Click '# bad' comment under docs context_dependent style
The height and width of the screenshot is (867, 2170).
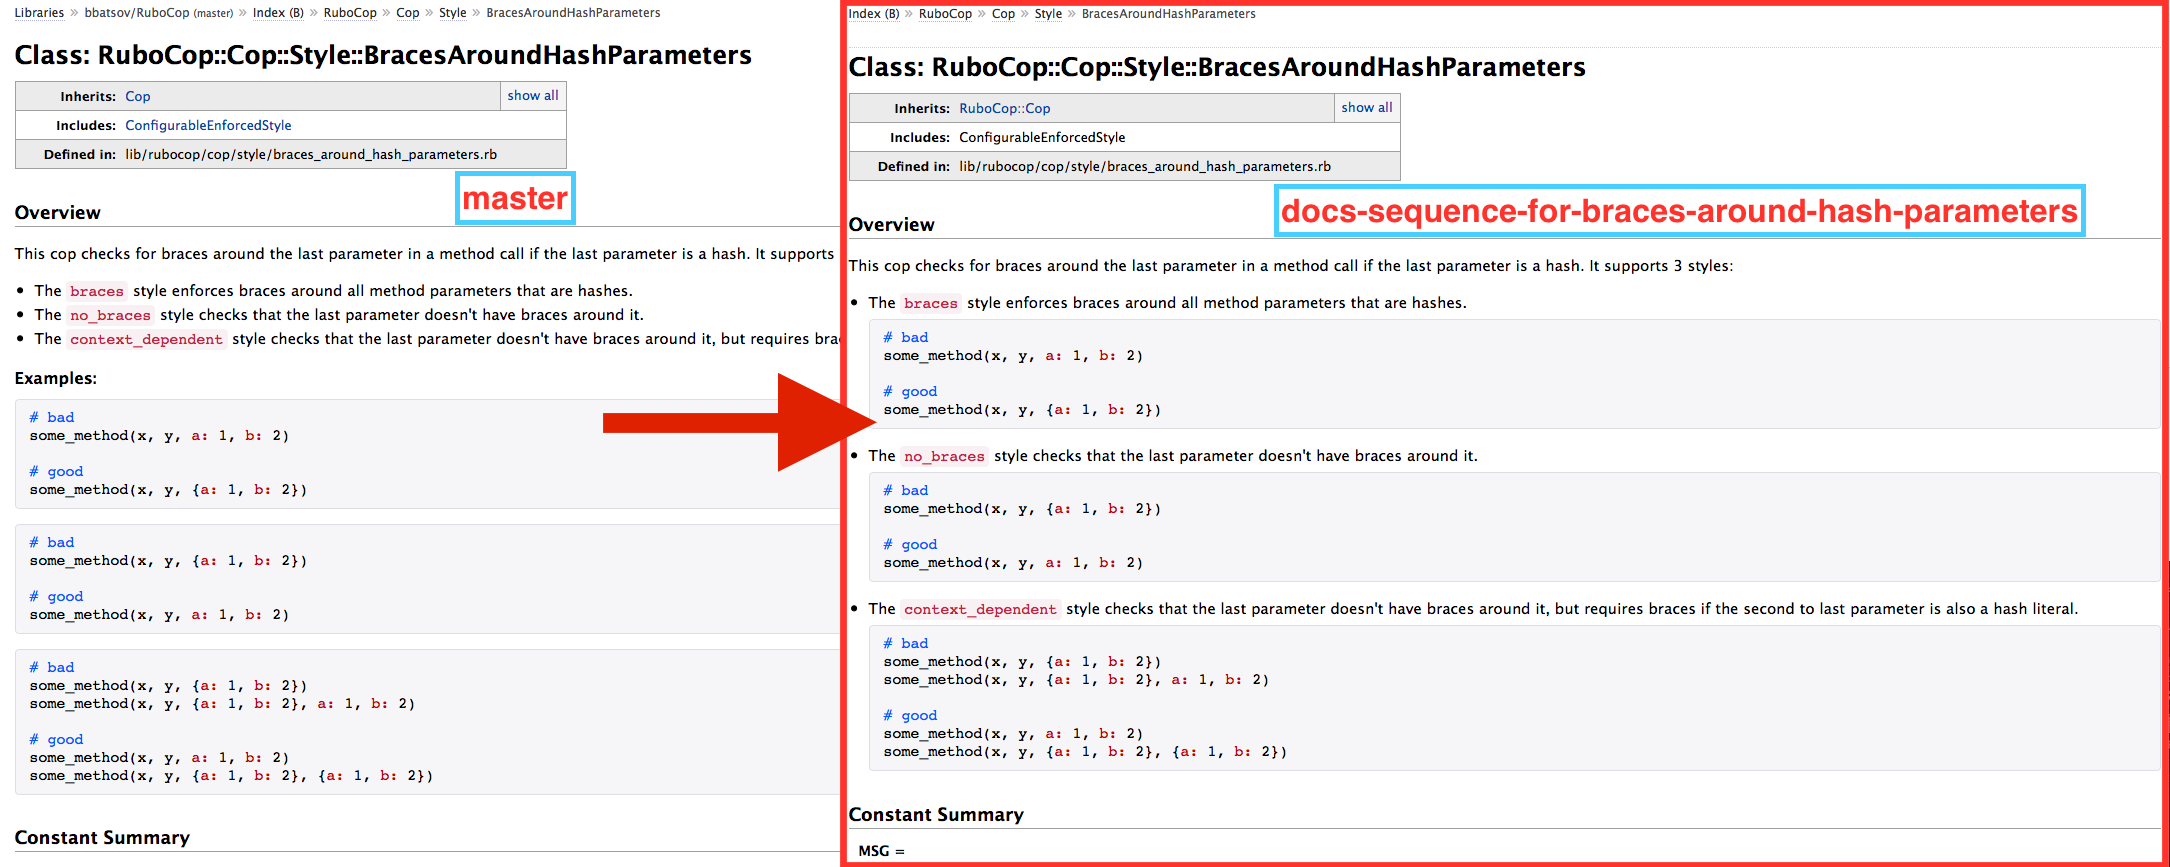pos(906,644)
